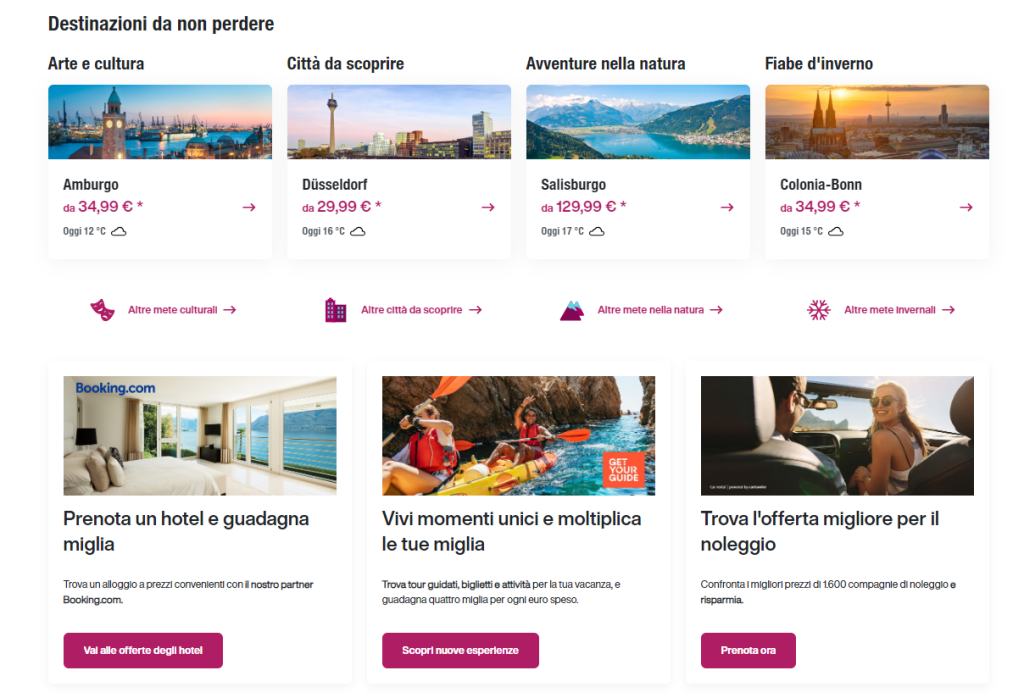This screenshot has width=1024, height=698.
Task: Click the snowflake winter icon
Action: (x=819, y=310)
